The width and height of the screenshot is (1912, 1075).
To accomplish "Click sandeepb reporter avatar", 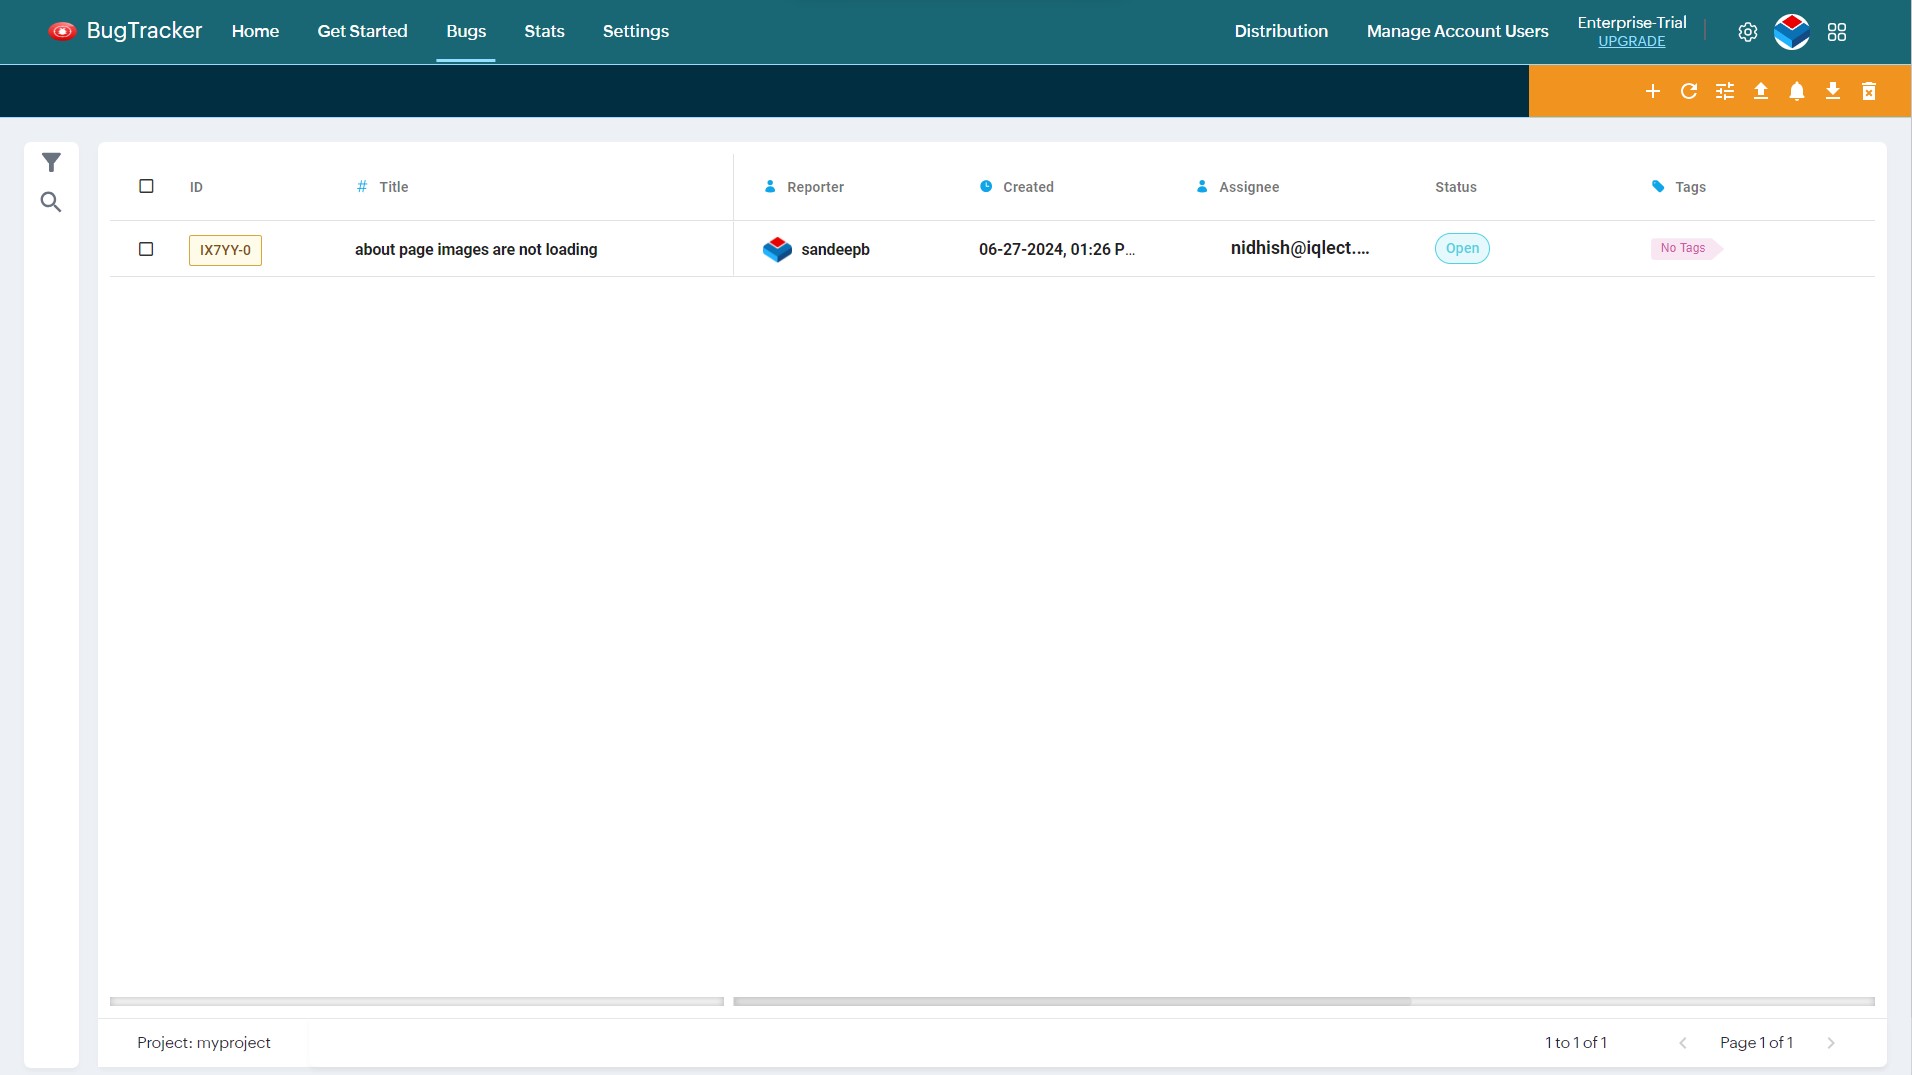I will [x=777, y=249].
